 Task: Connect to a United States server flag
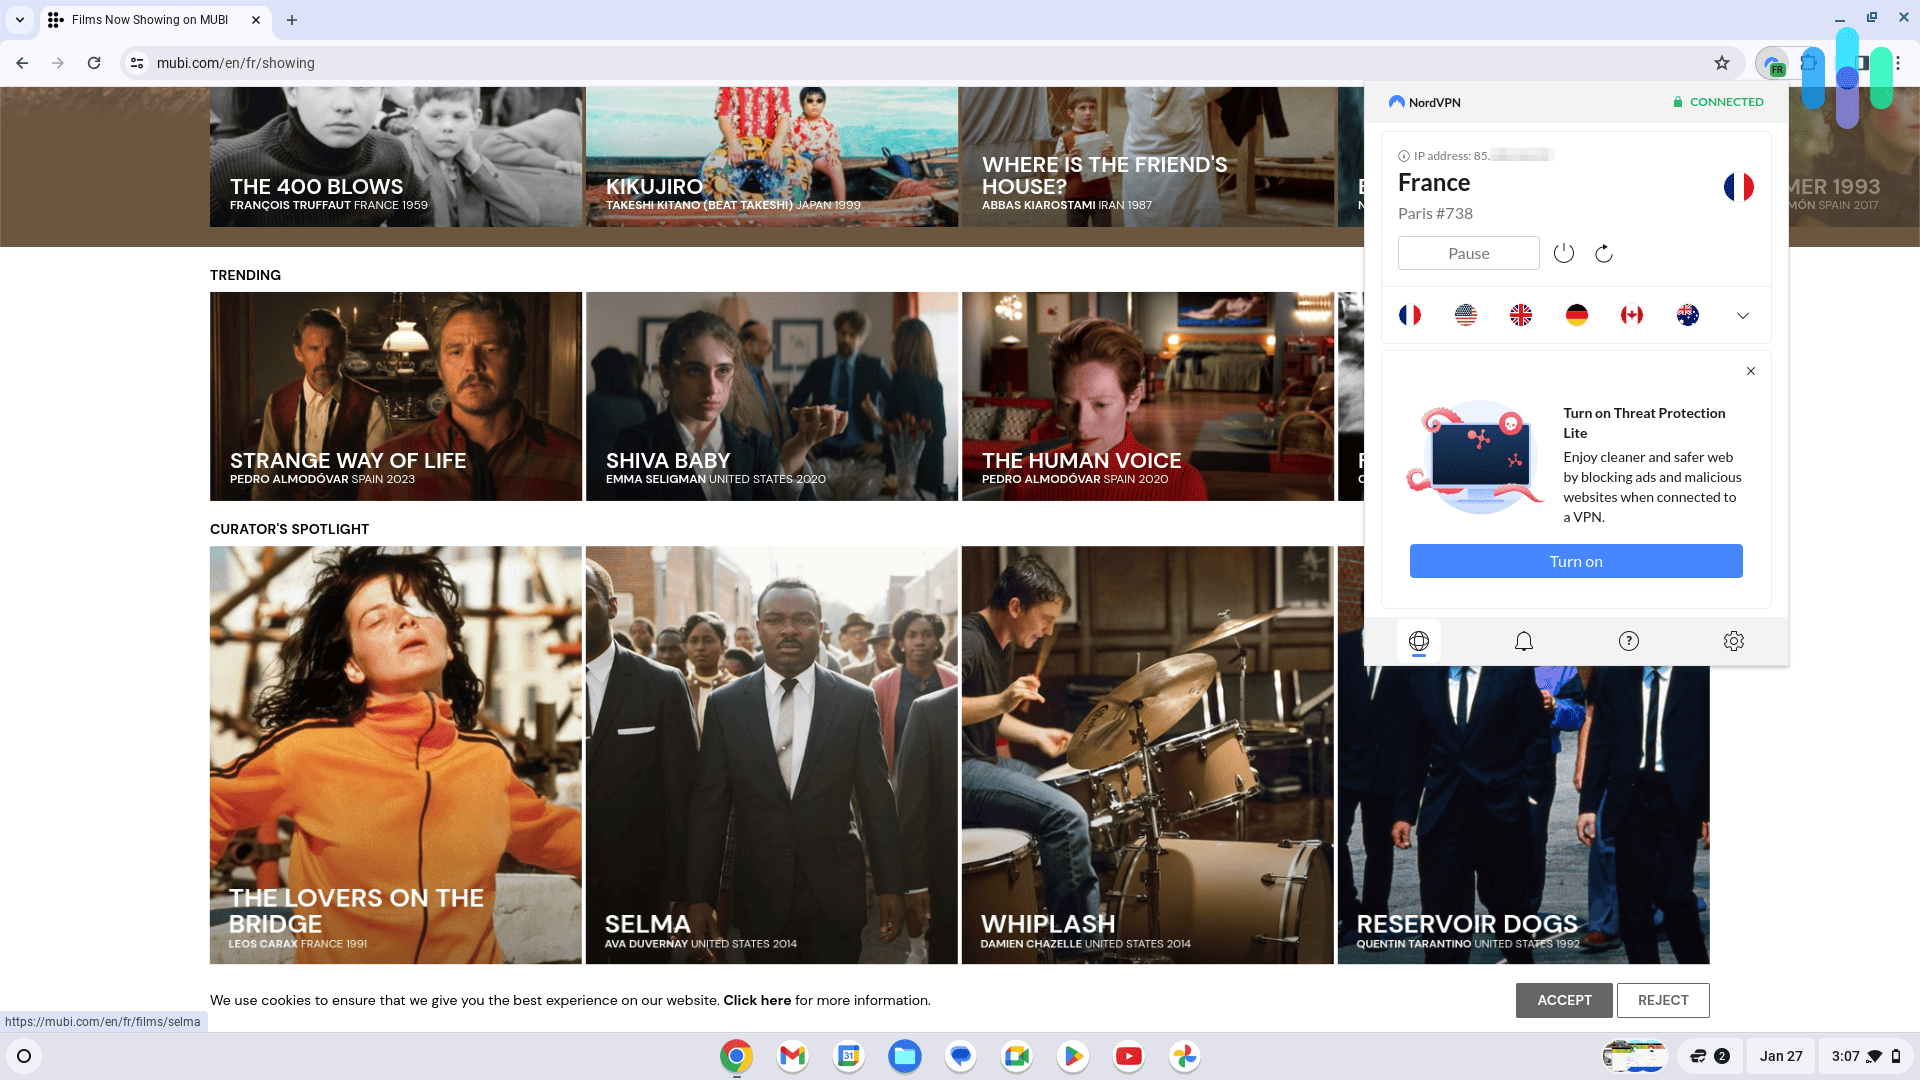(x=1466, y=315)
